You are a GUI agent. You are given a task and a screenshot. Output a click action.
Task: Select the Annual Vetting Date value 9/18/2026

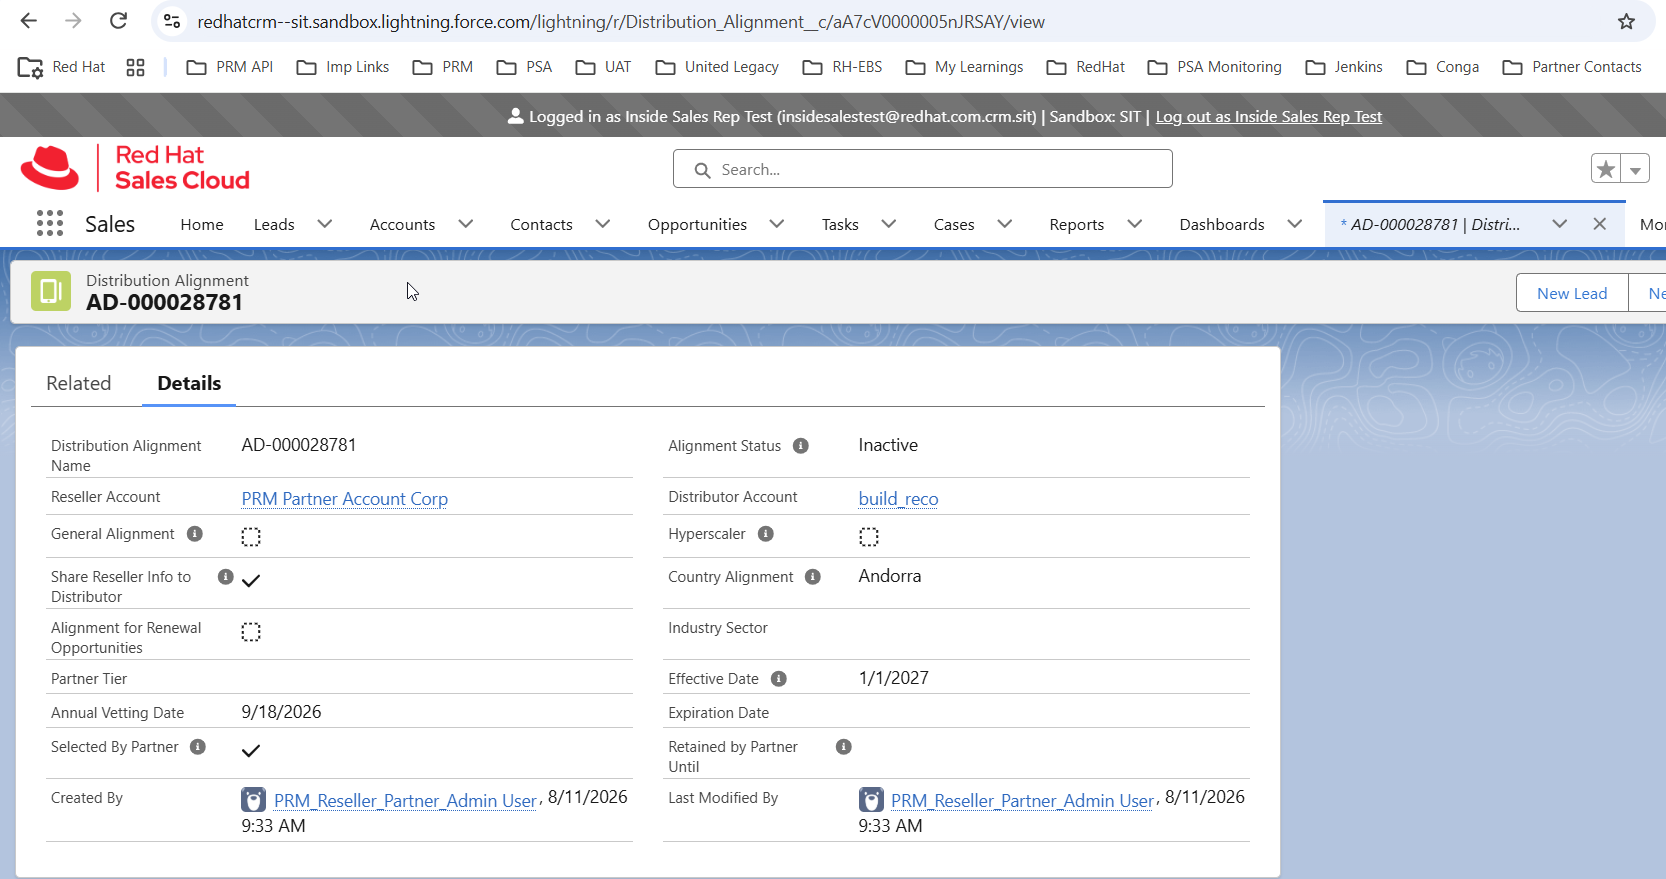click(x=282, y=712)
